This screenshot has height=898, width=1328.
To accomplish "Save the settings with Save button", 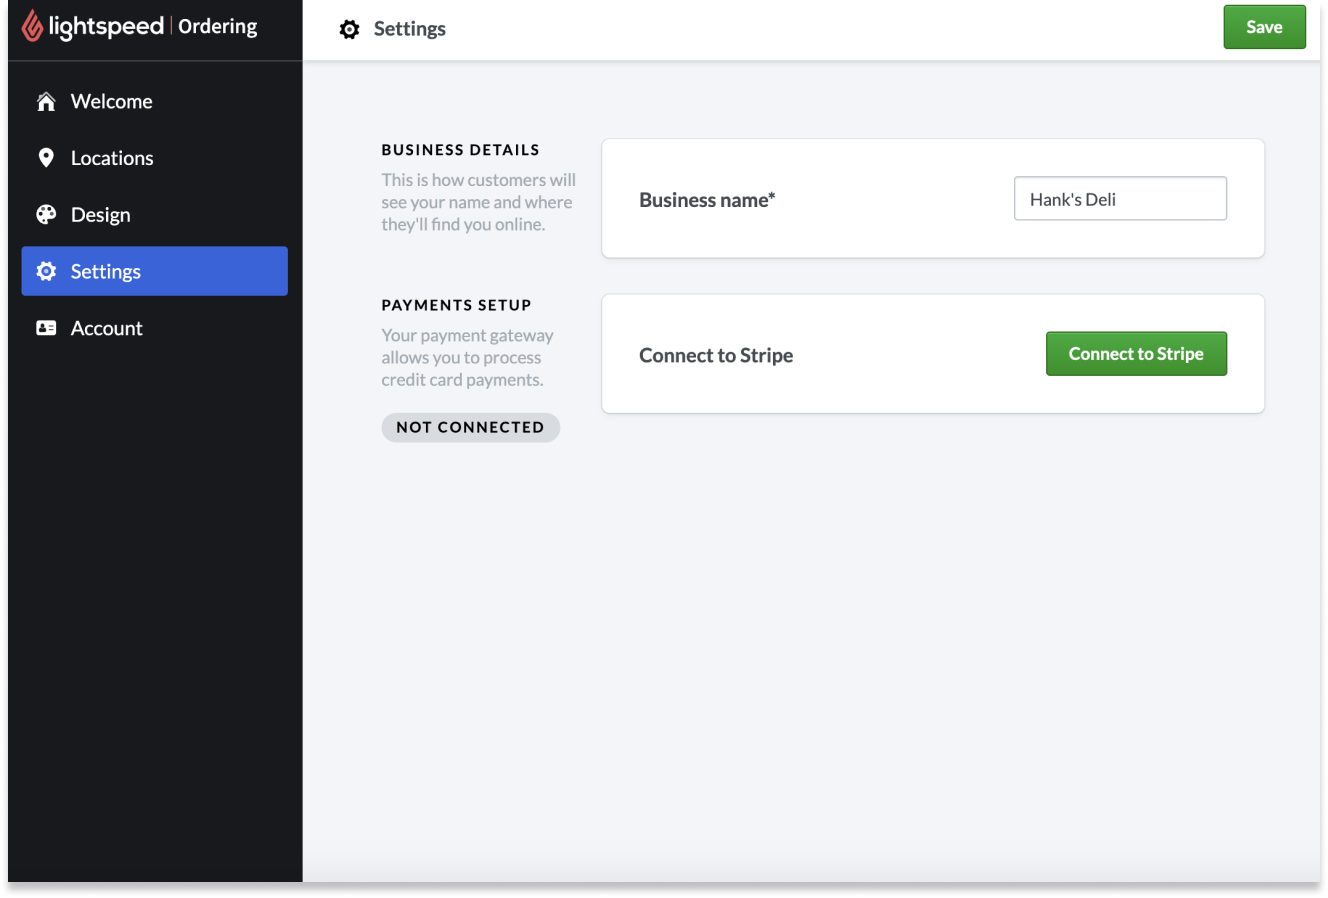I will pos(1264,27).
